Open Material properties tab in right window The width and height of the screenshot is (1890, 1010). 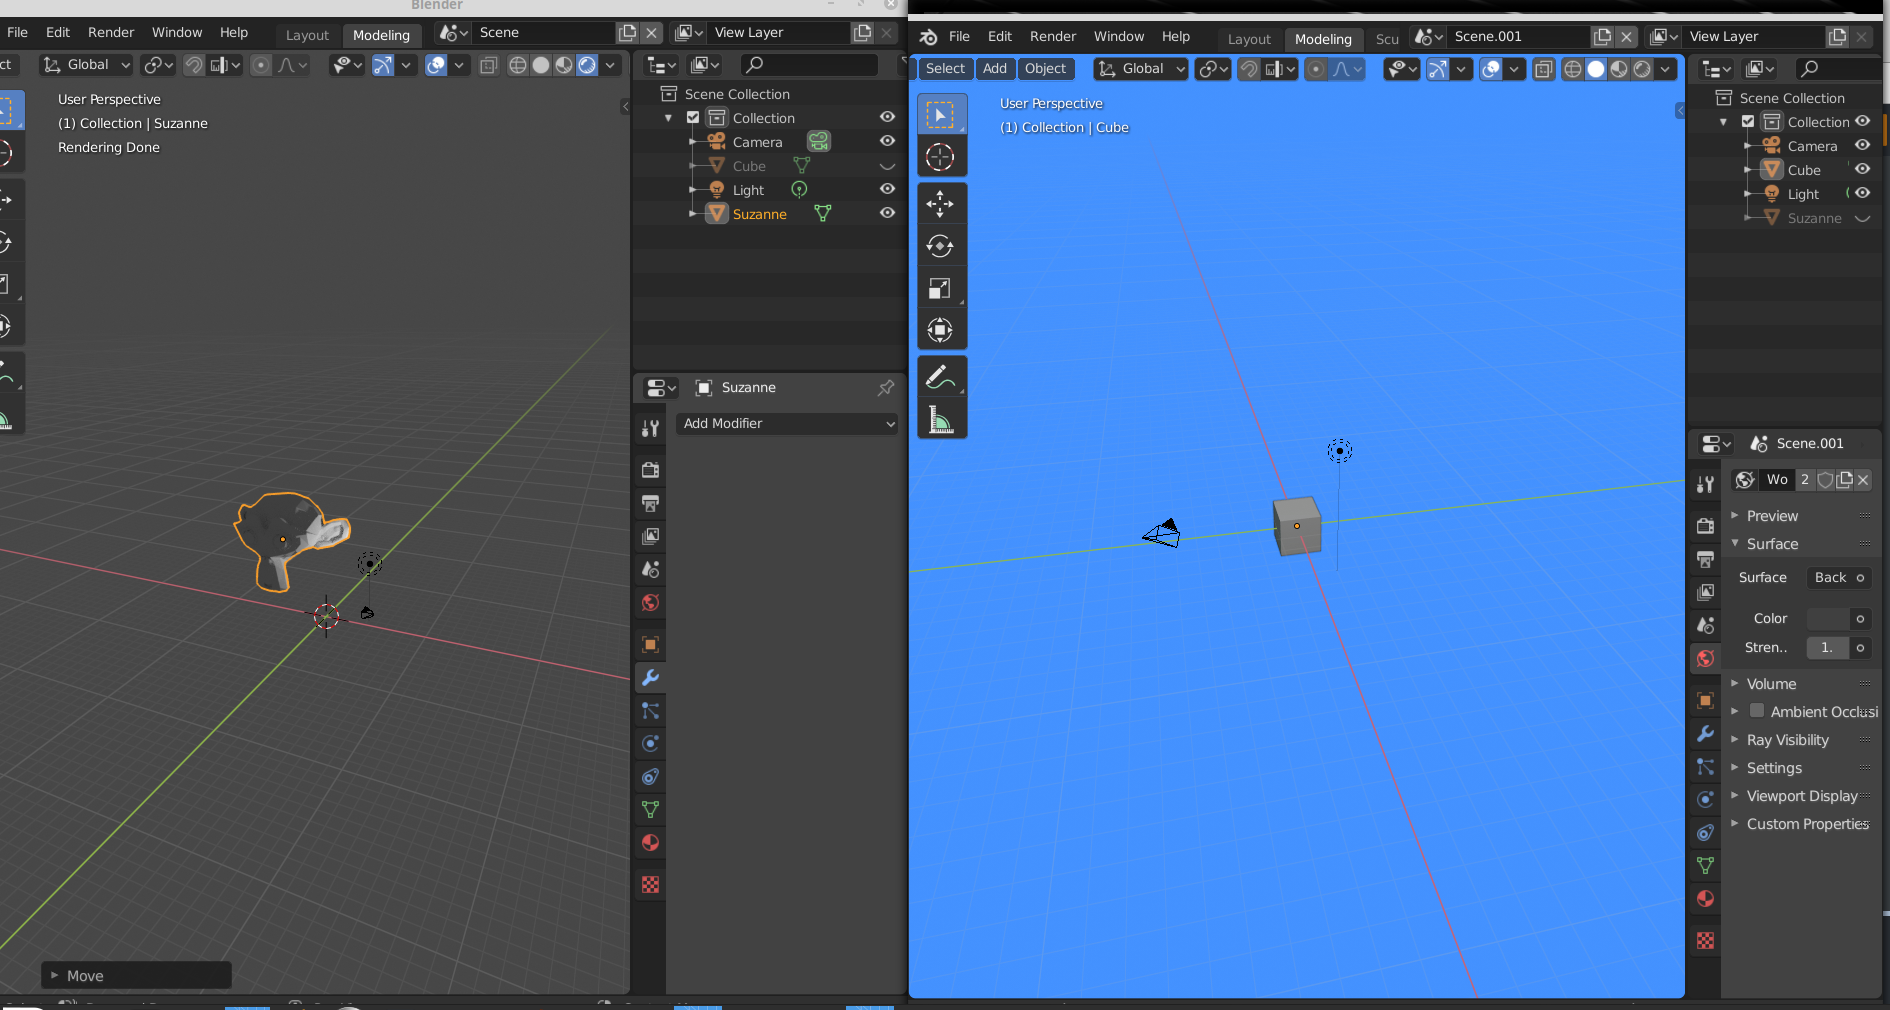(x=1706, y=899)
